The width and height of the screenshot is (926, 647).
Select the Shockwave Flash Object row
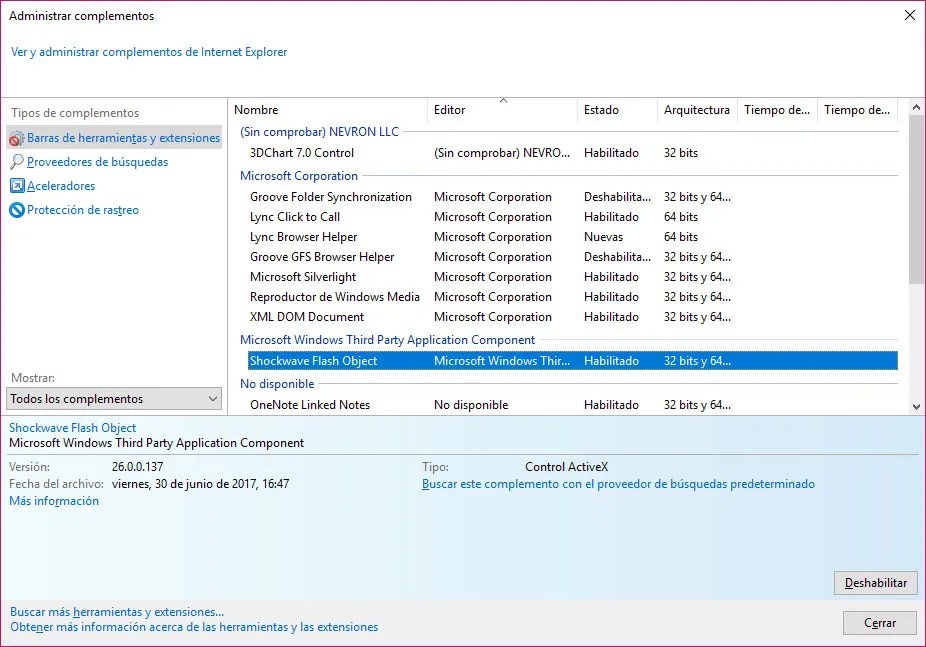(573, 361)
